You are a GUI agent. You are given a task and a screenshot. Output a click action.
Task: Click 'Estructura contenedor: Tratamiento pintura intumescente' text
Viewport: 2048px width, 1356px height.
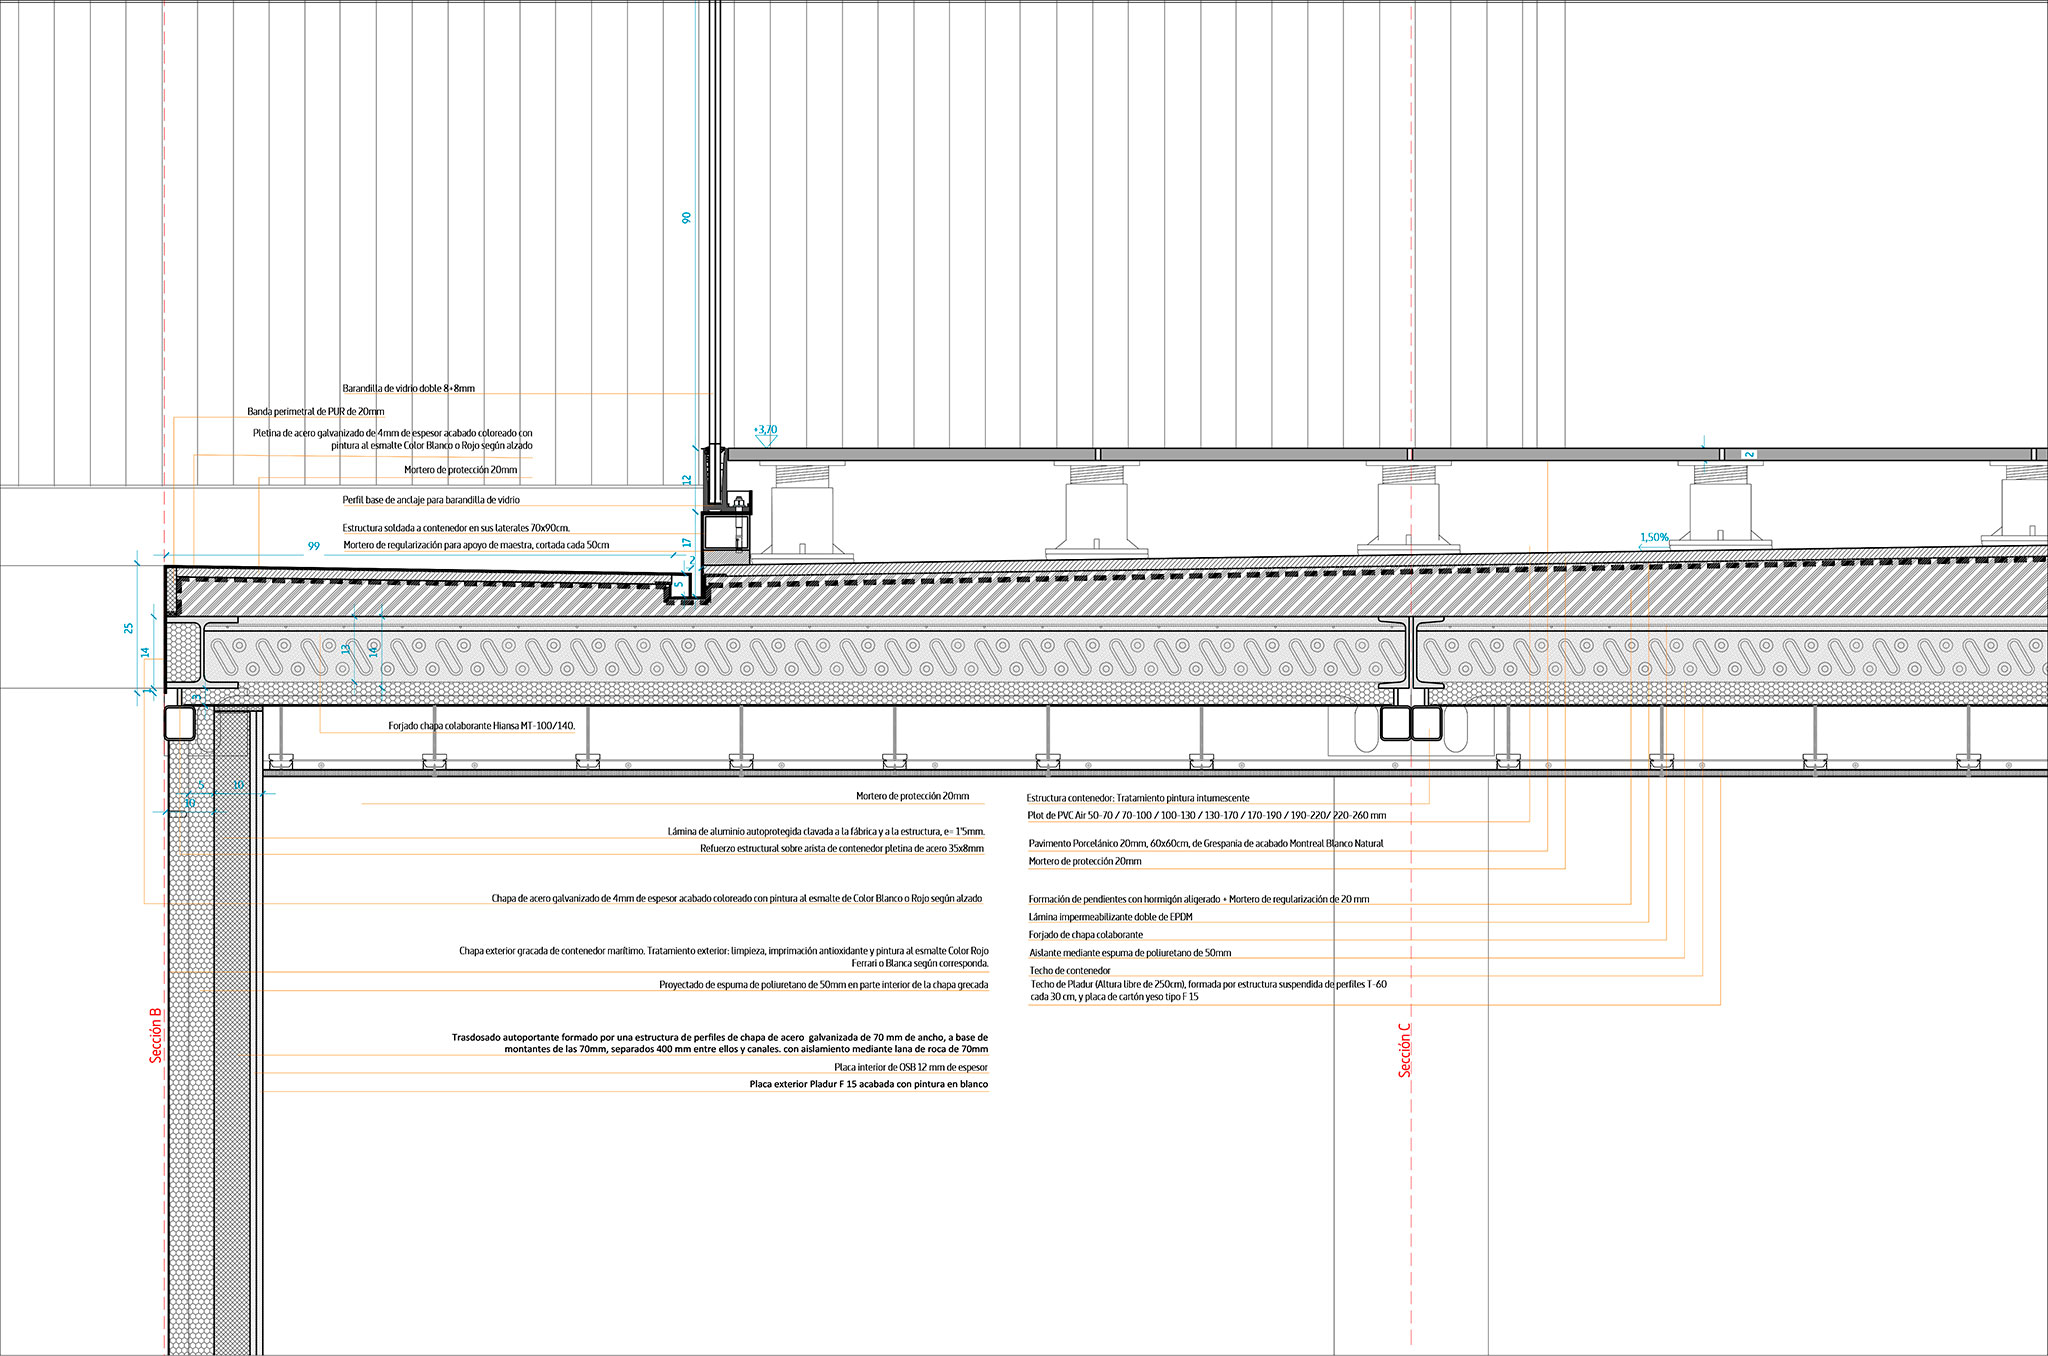coord(1137,799)
